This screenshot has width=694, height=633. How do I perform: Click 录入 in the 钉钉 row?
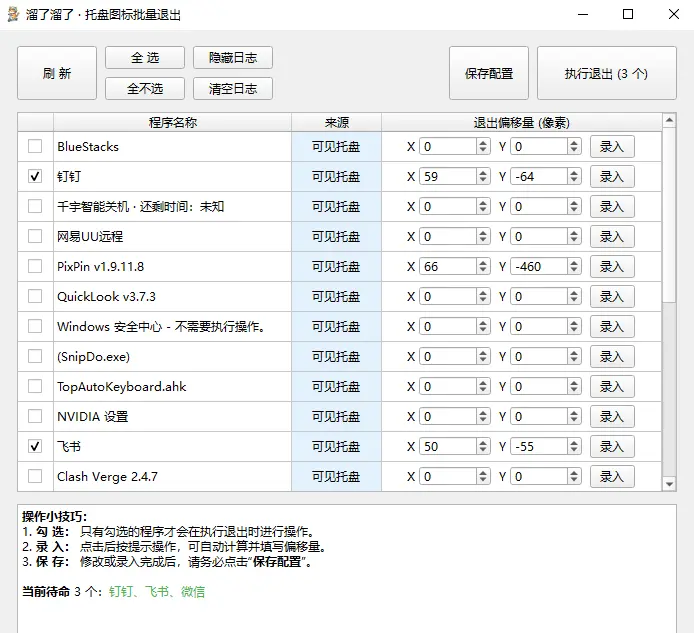[612, 177]
